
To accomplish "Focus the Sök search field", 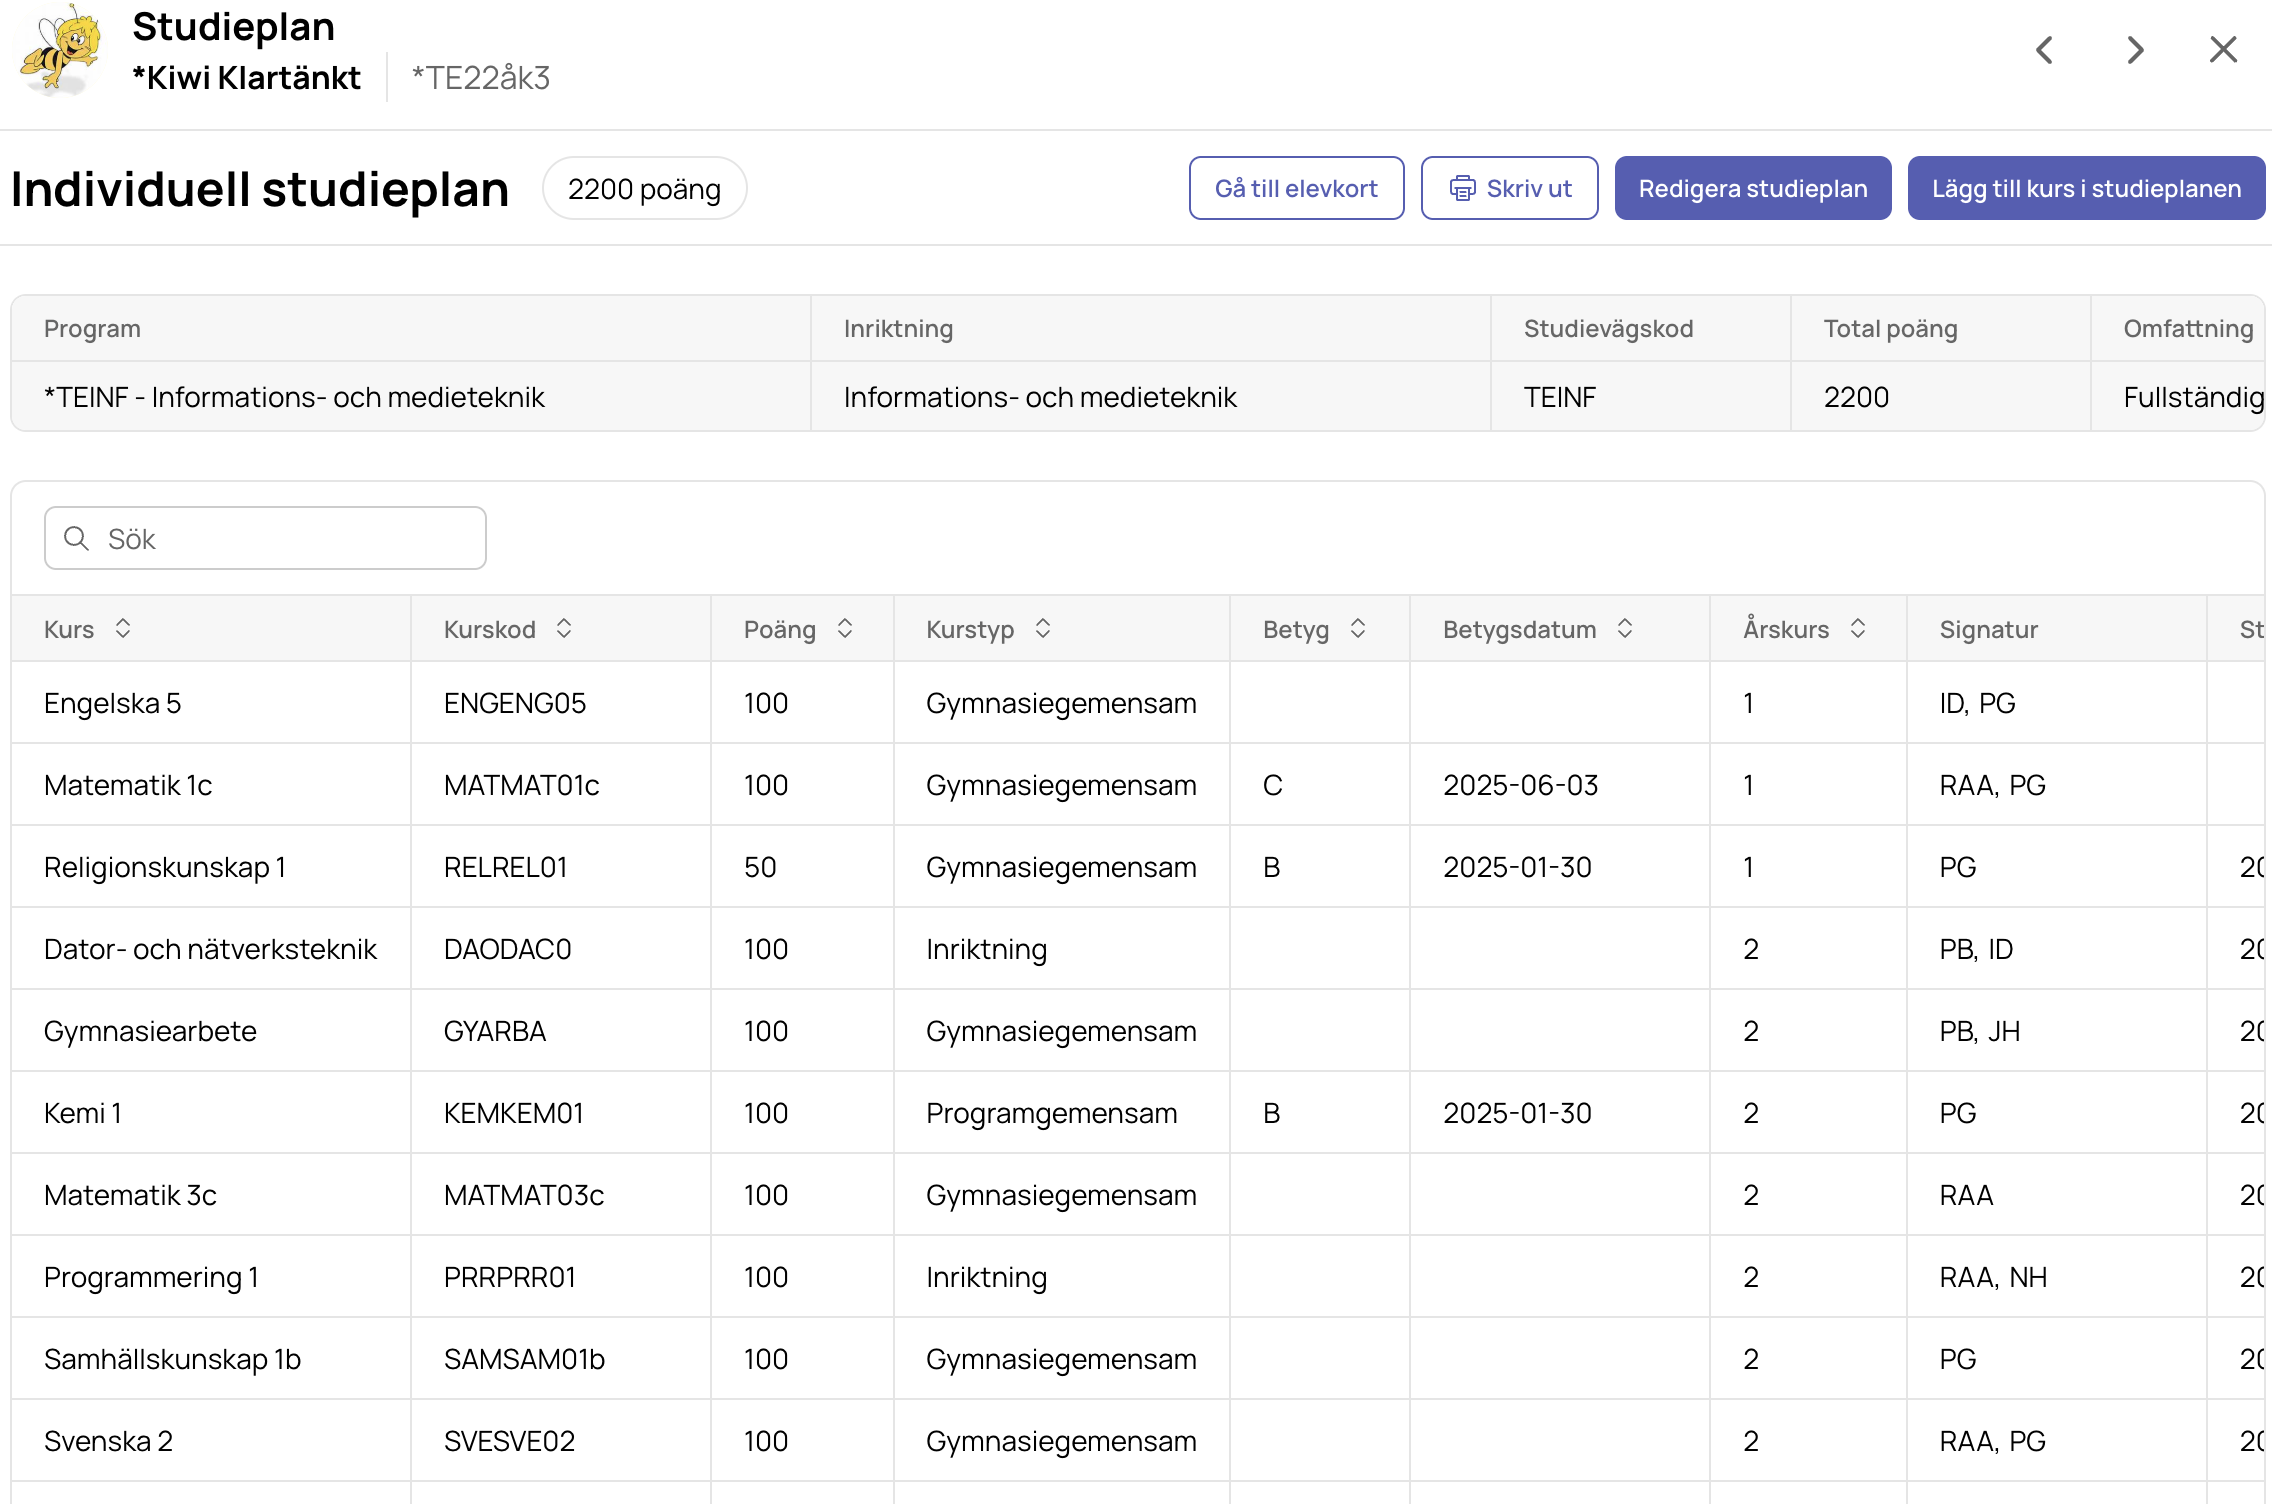I will [x=265, y=538].
